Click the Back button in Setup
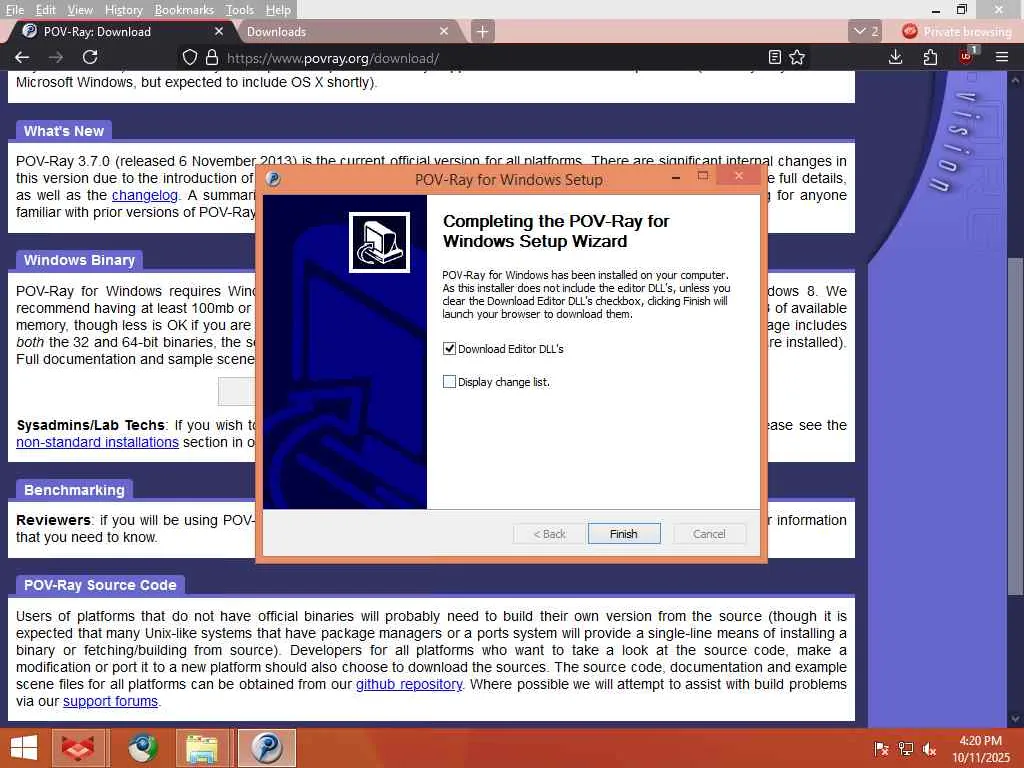The height and width of the screenshot is (768, 1024). click(x=549, y=534)
